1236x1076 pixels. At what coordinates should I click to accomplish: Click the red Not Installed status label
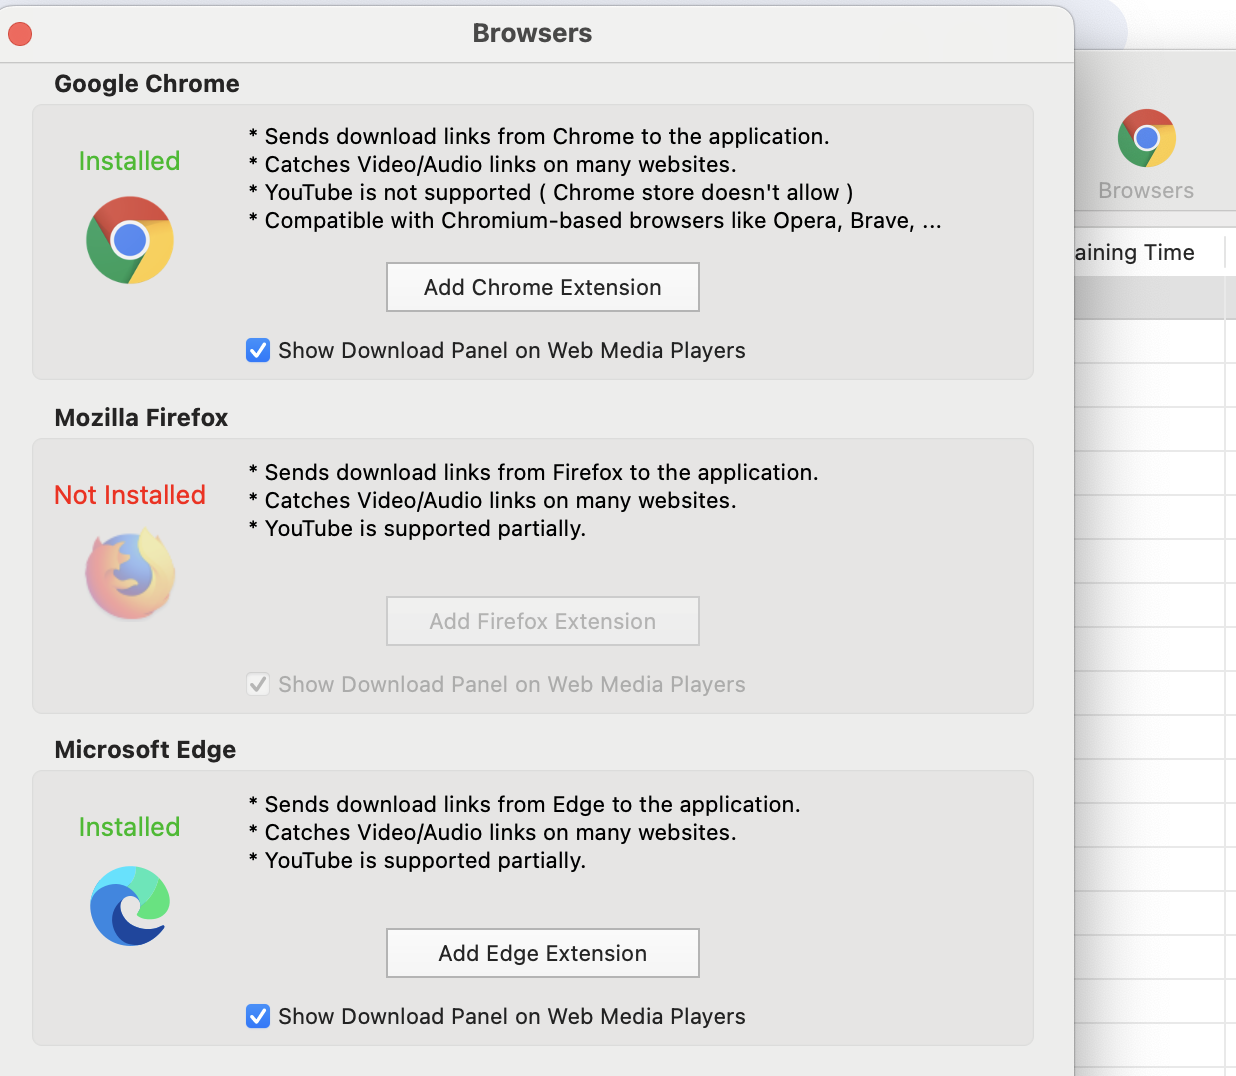coord(130,495)
